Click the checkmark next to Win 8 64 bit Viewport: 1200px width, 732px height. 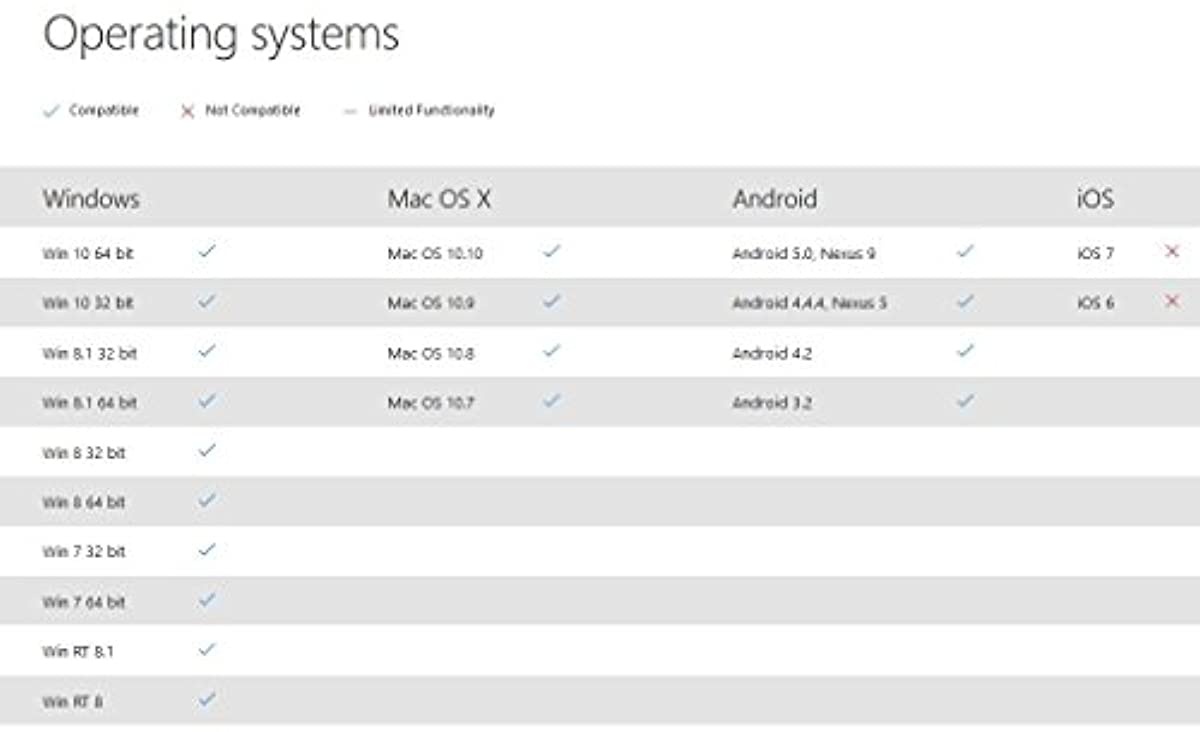point(207,500)
